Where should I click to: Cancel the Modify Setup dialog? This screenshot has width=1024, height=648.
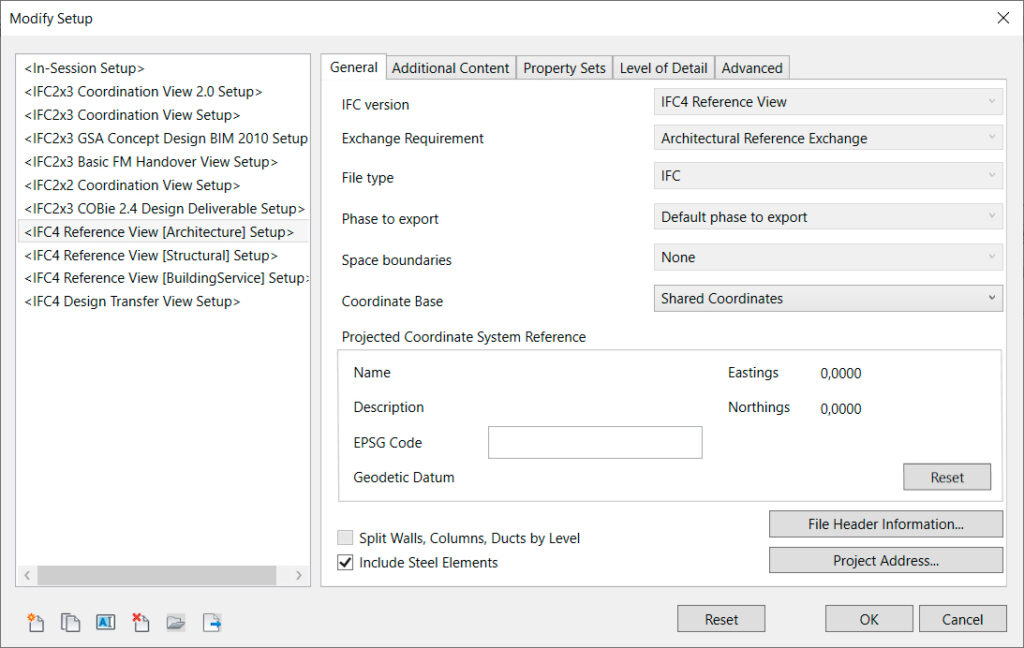[963, 619]
